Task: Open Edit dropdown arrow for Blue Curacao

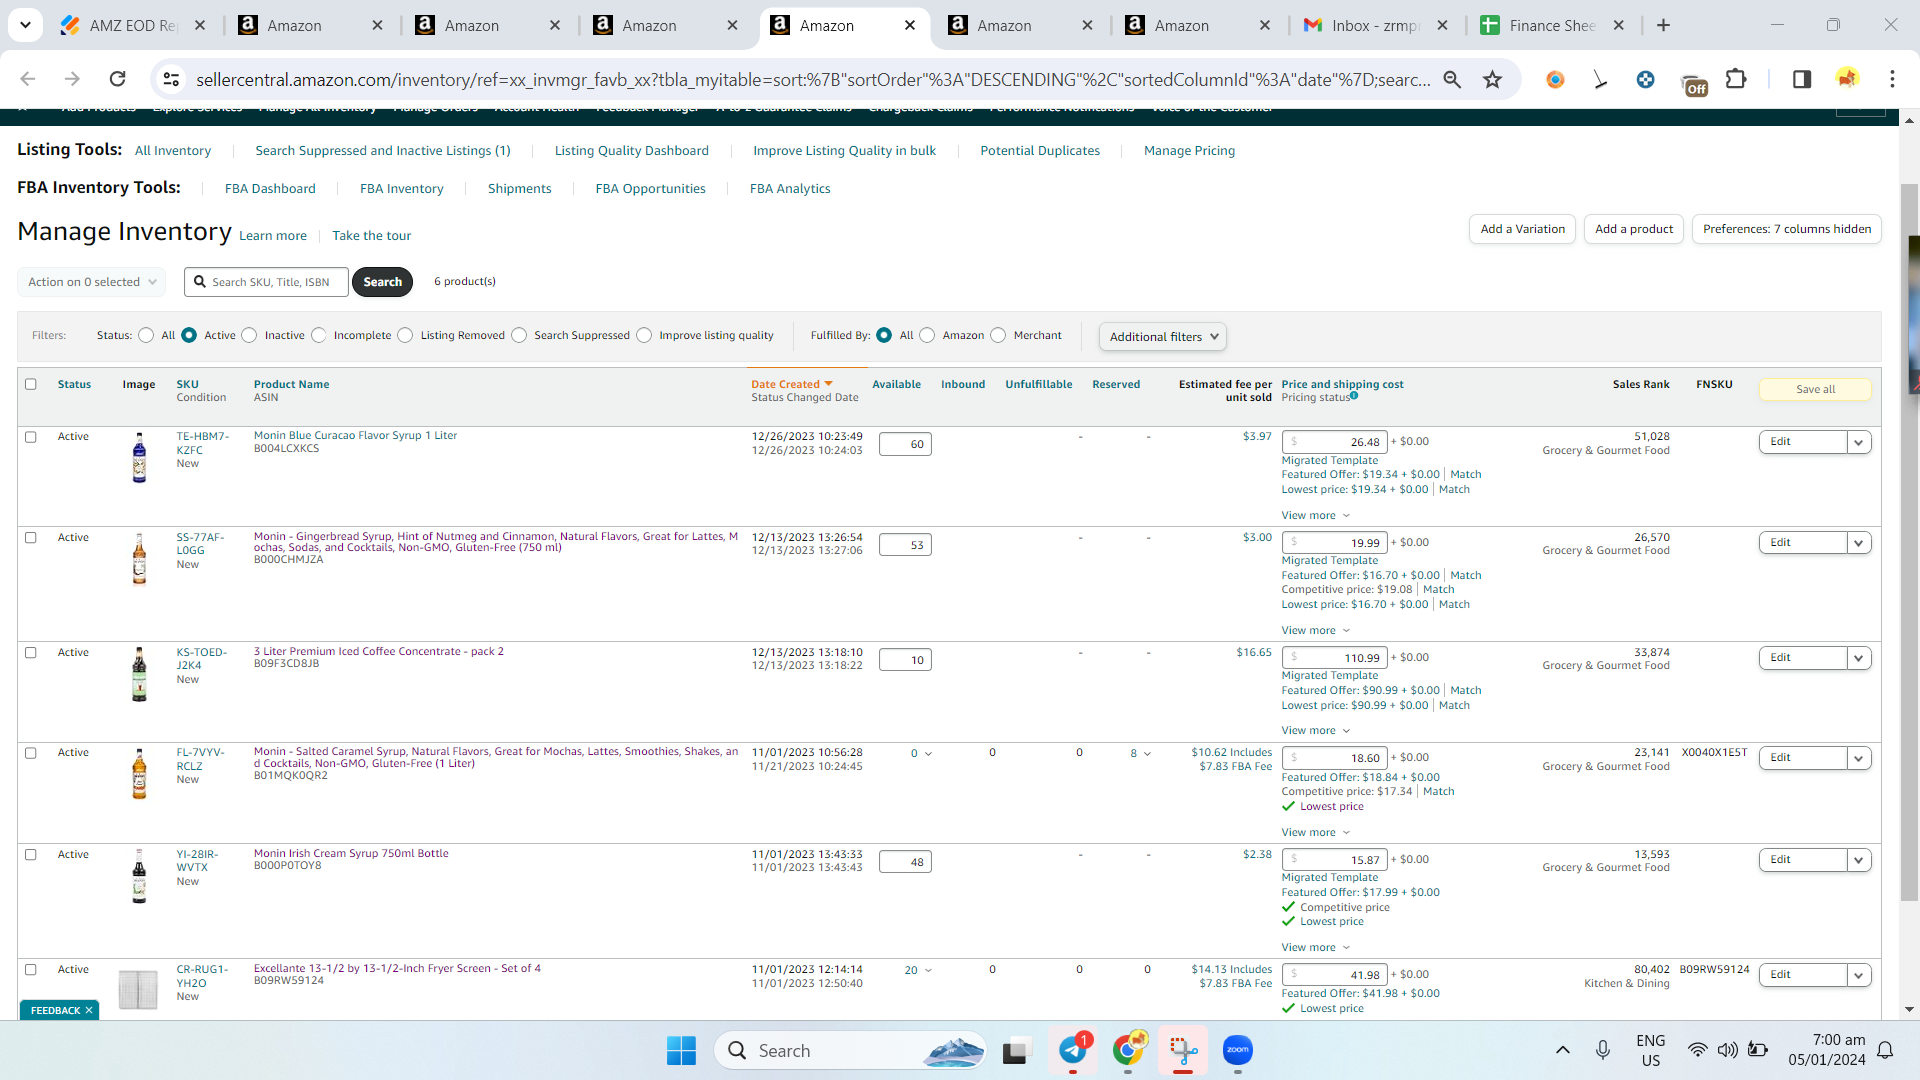Action: tap(1859, 442)
